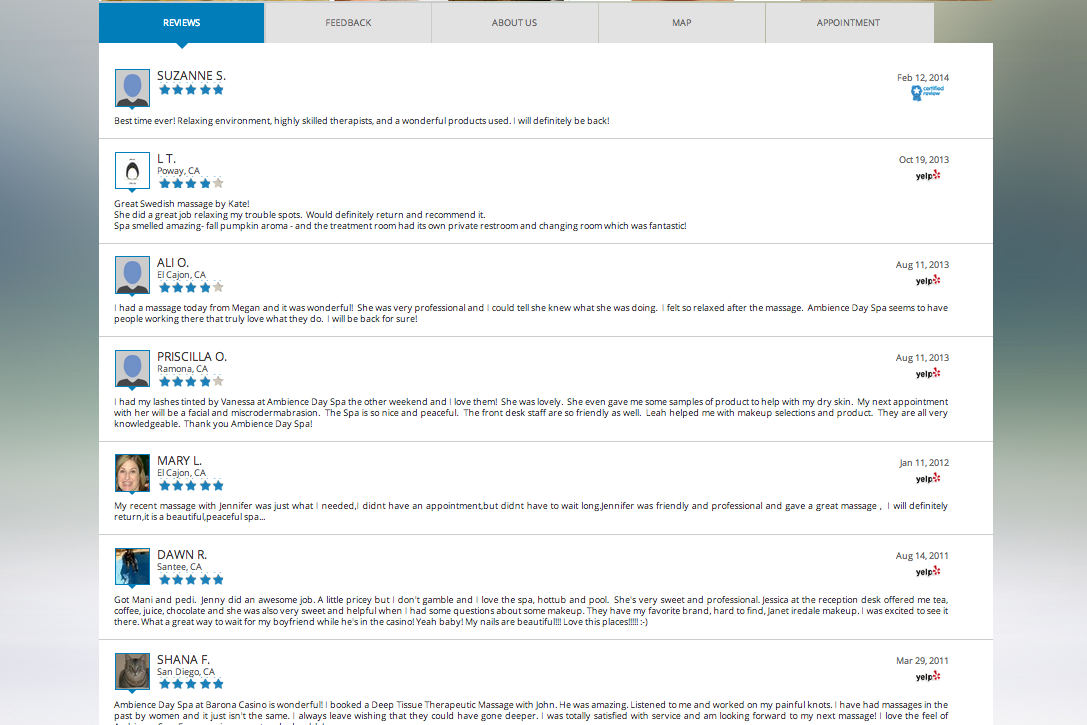This screenshot has height=725, width=1087.
Task: Click Ali O.'s location El Cajon, CA
Action: (x=182, y=274)
